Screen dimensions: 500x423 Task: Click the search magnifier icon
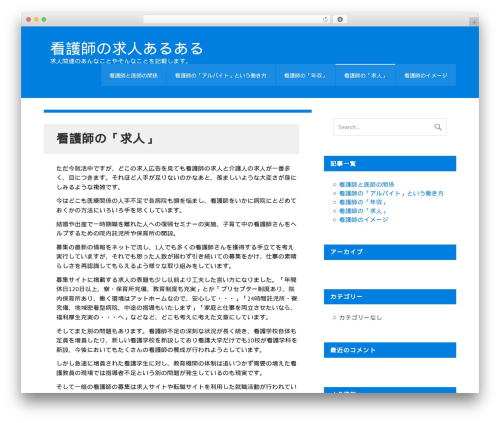438,127
